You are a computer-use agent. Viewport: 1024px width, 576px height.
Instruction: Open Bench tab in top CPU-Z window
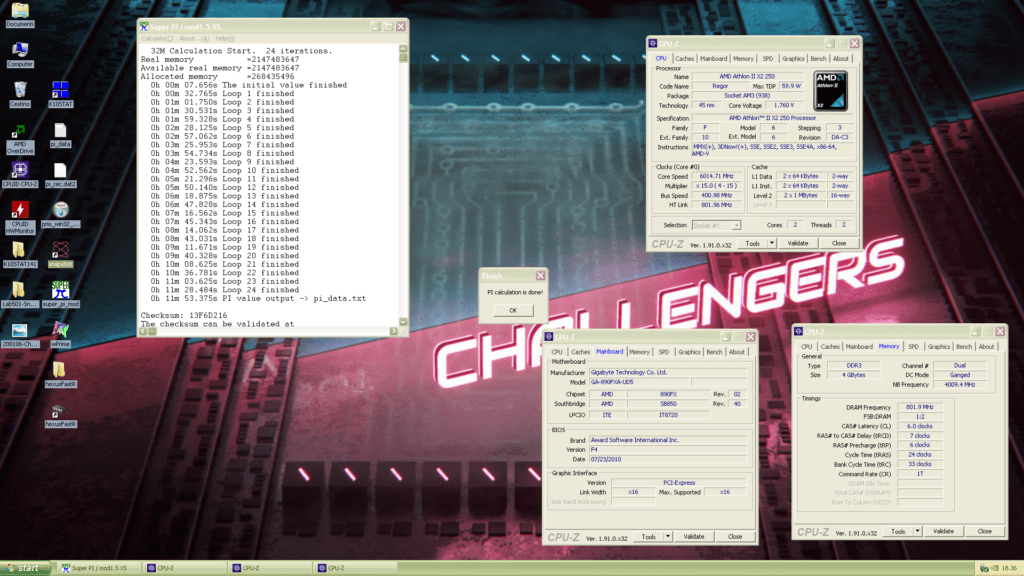pyautogui.click(x=818, y=59)
